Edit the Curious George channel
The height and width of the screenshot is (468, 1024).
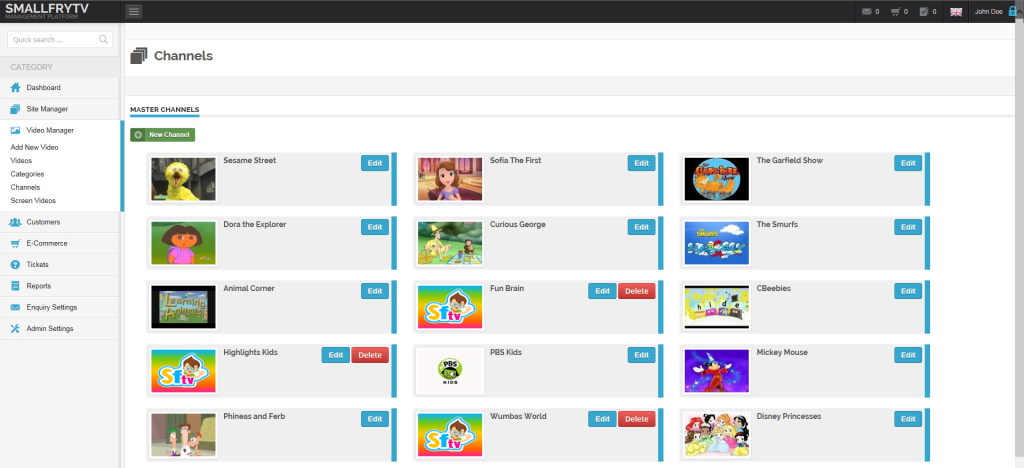point(641,227)
